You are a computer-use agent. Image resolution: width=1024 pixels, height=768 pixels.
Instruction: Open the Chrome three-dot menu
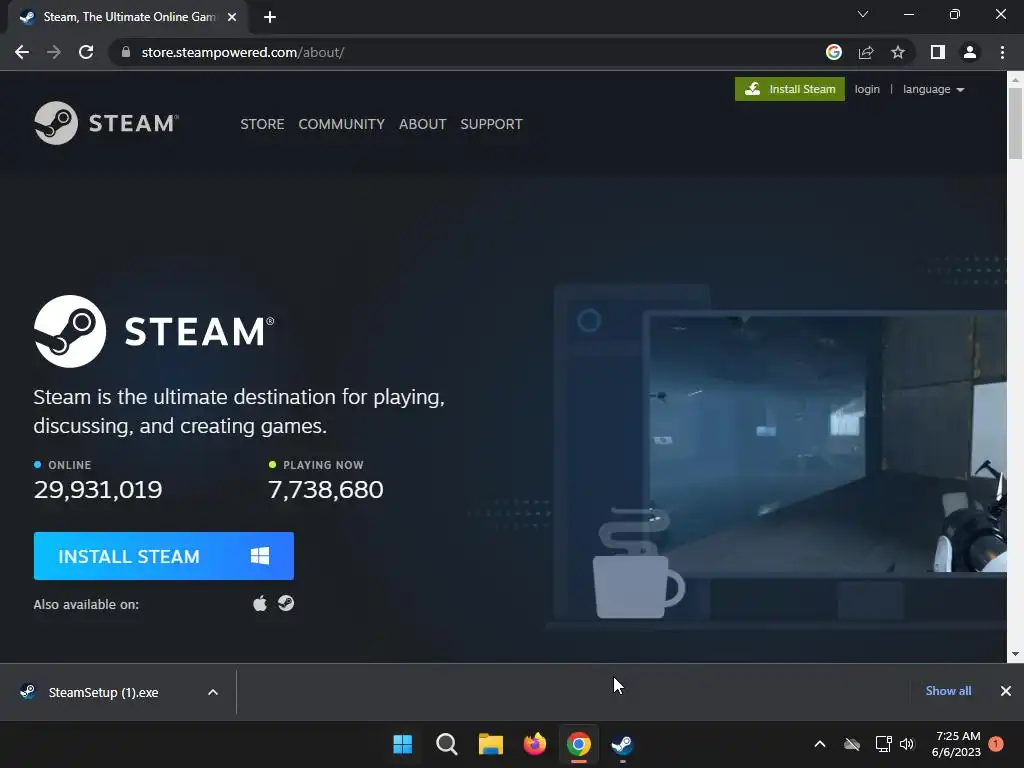(1002, 52)
